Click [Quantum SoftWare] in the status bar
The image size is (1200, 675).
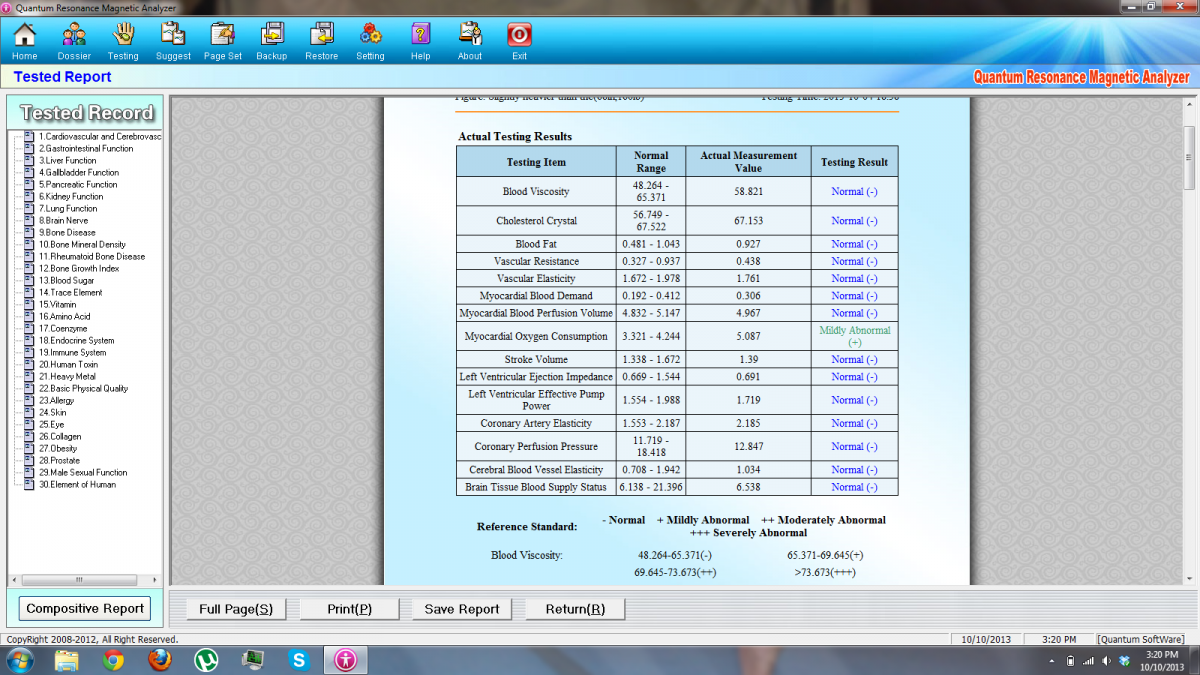tap(1140, 639)
